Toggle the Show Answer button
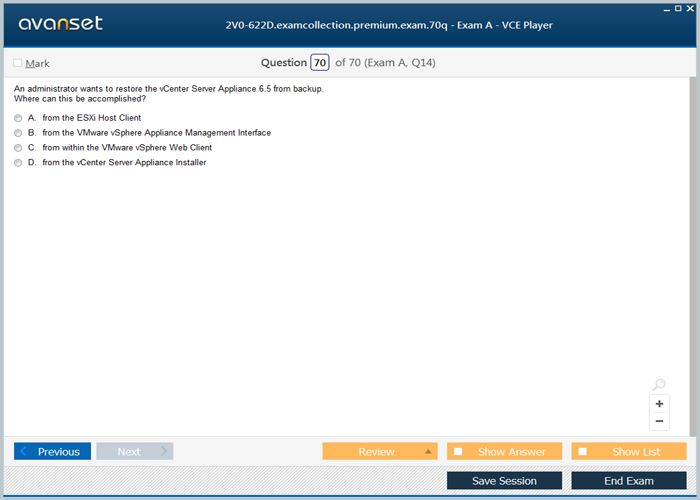700x500 pixels. coord(504,451)
